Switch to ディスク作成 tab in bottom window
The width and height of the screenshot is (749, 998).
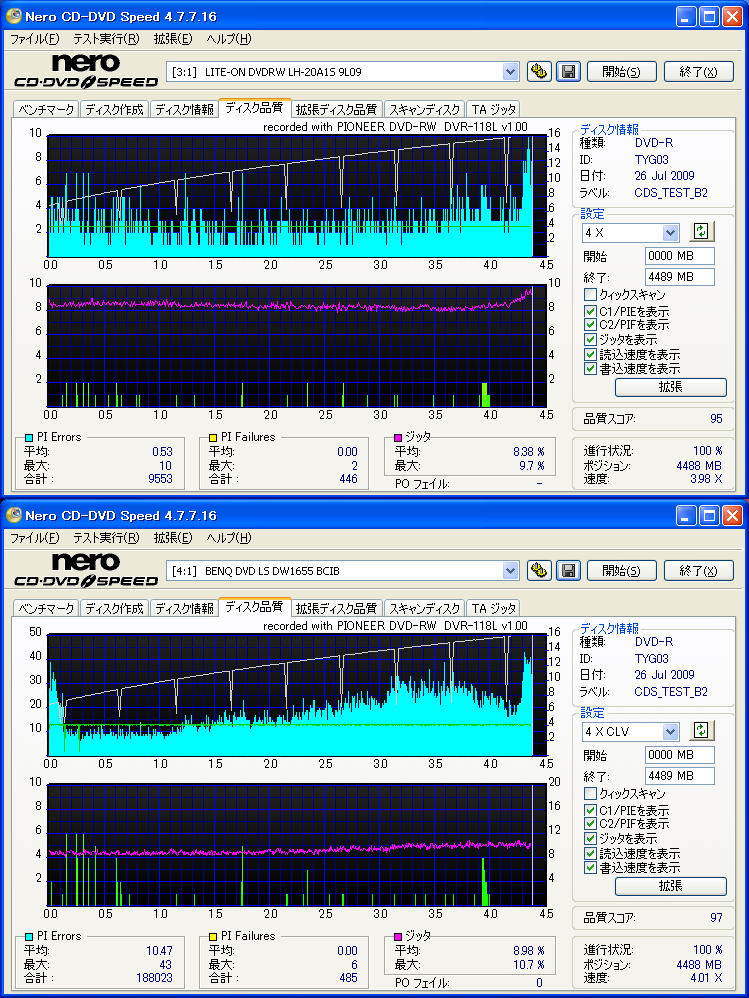pyautogui.click(x=115, y=608)
